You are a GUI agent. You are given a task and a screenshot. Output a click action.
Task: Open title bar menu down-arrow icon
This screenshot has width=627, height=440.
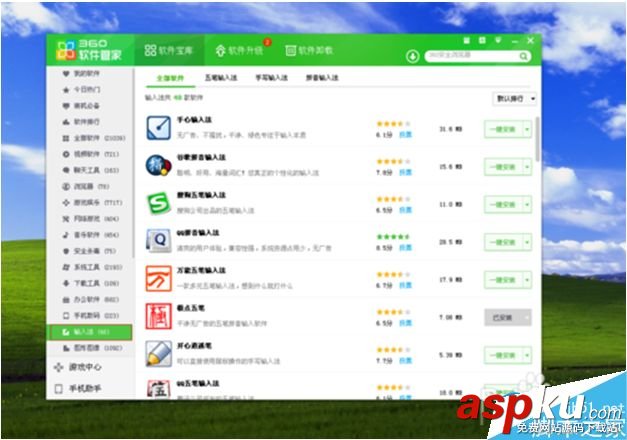tap(498, 40)
